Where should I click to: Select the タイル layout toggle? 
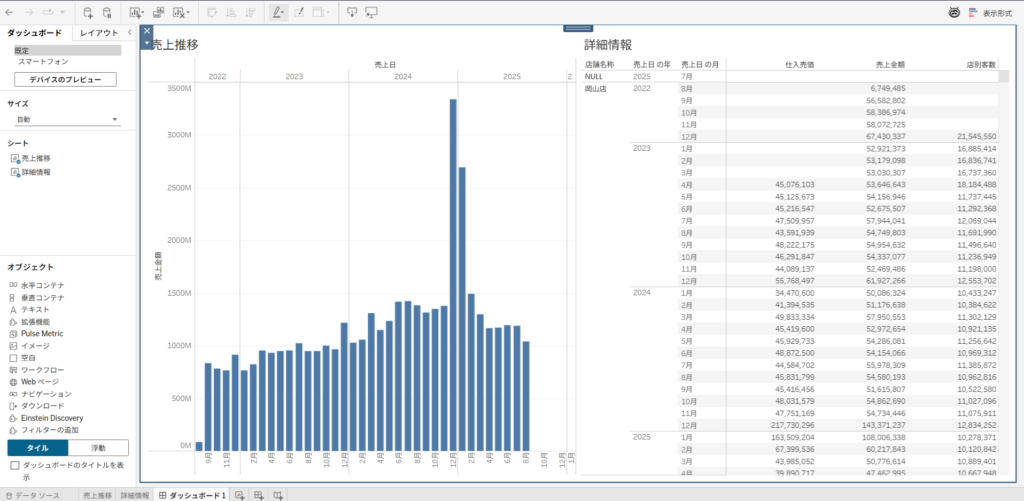tap(38, 448)
